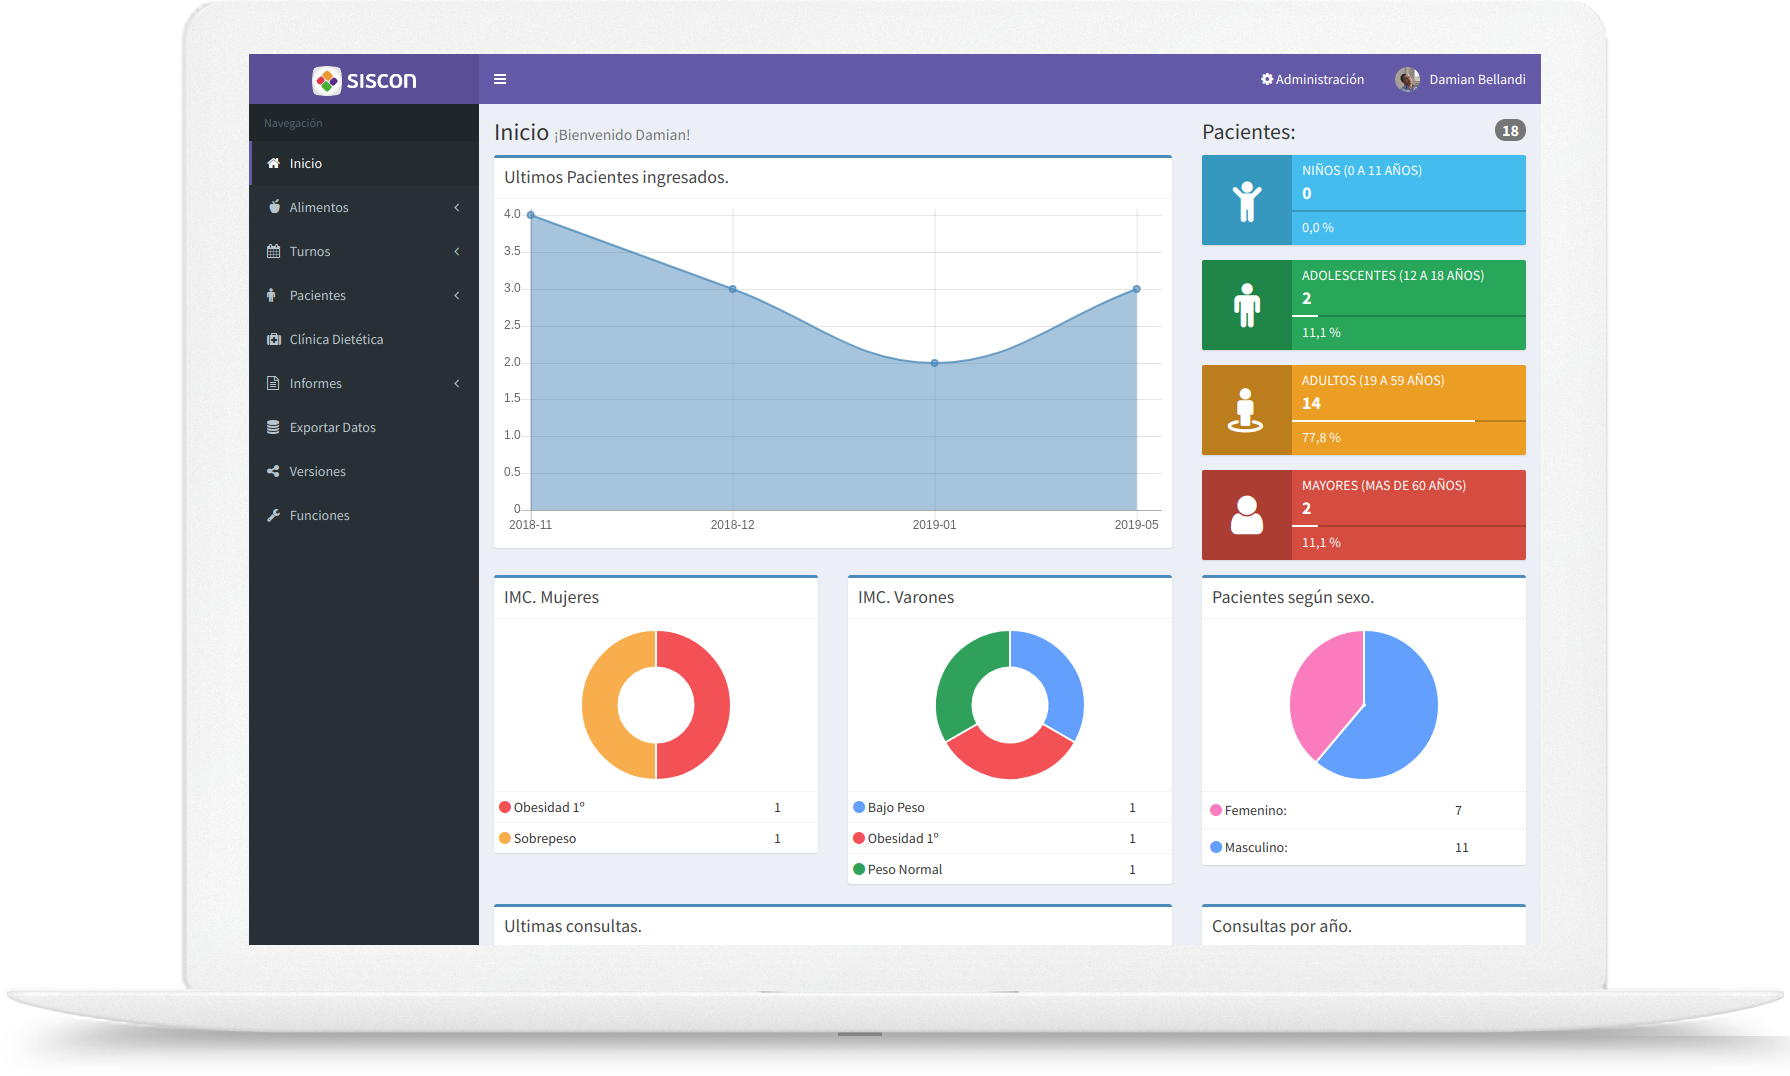Toggle the hamburger sidebar menu
Image resolution: width=1790 pixels, height=1076 pixels.
click(x=500, y=79)
